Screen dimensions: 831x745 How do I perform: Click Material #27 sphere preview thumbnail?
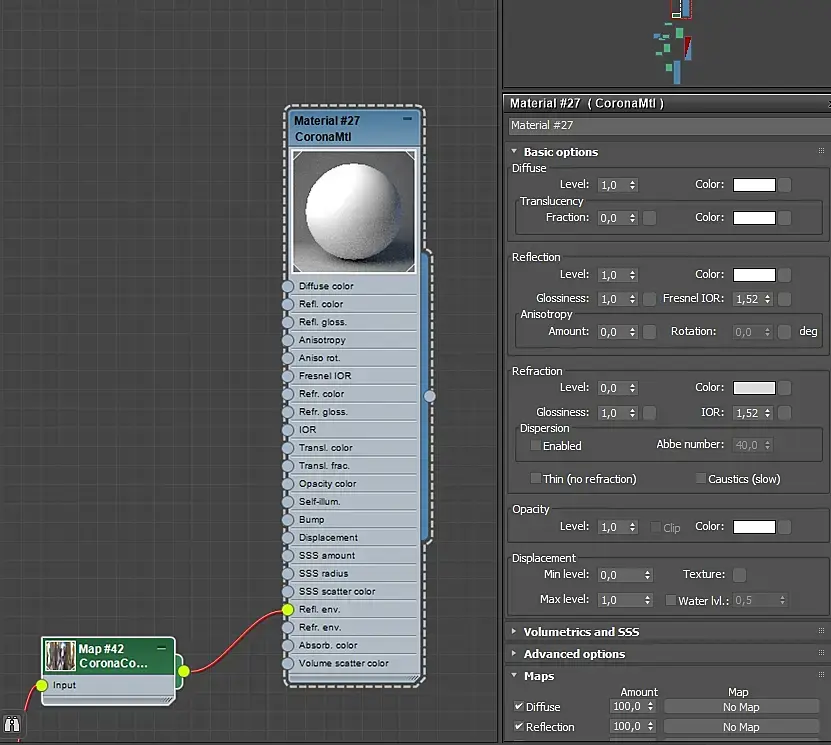coord(353,211)
